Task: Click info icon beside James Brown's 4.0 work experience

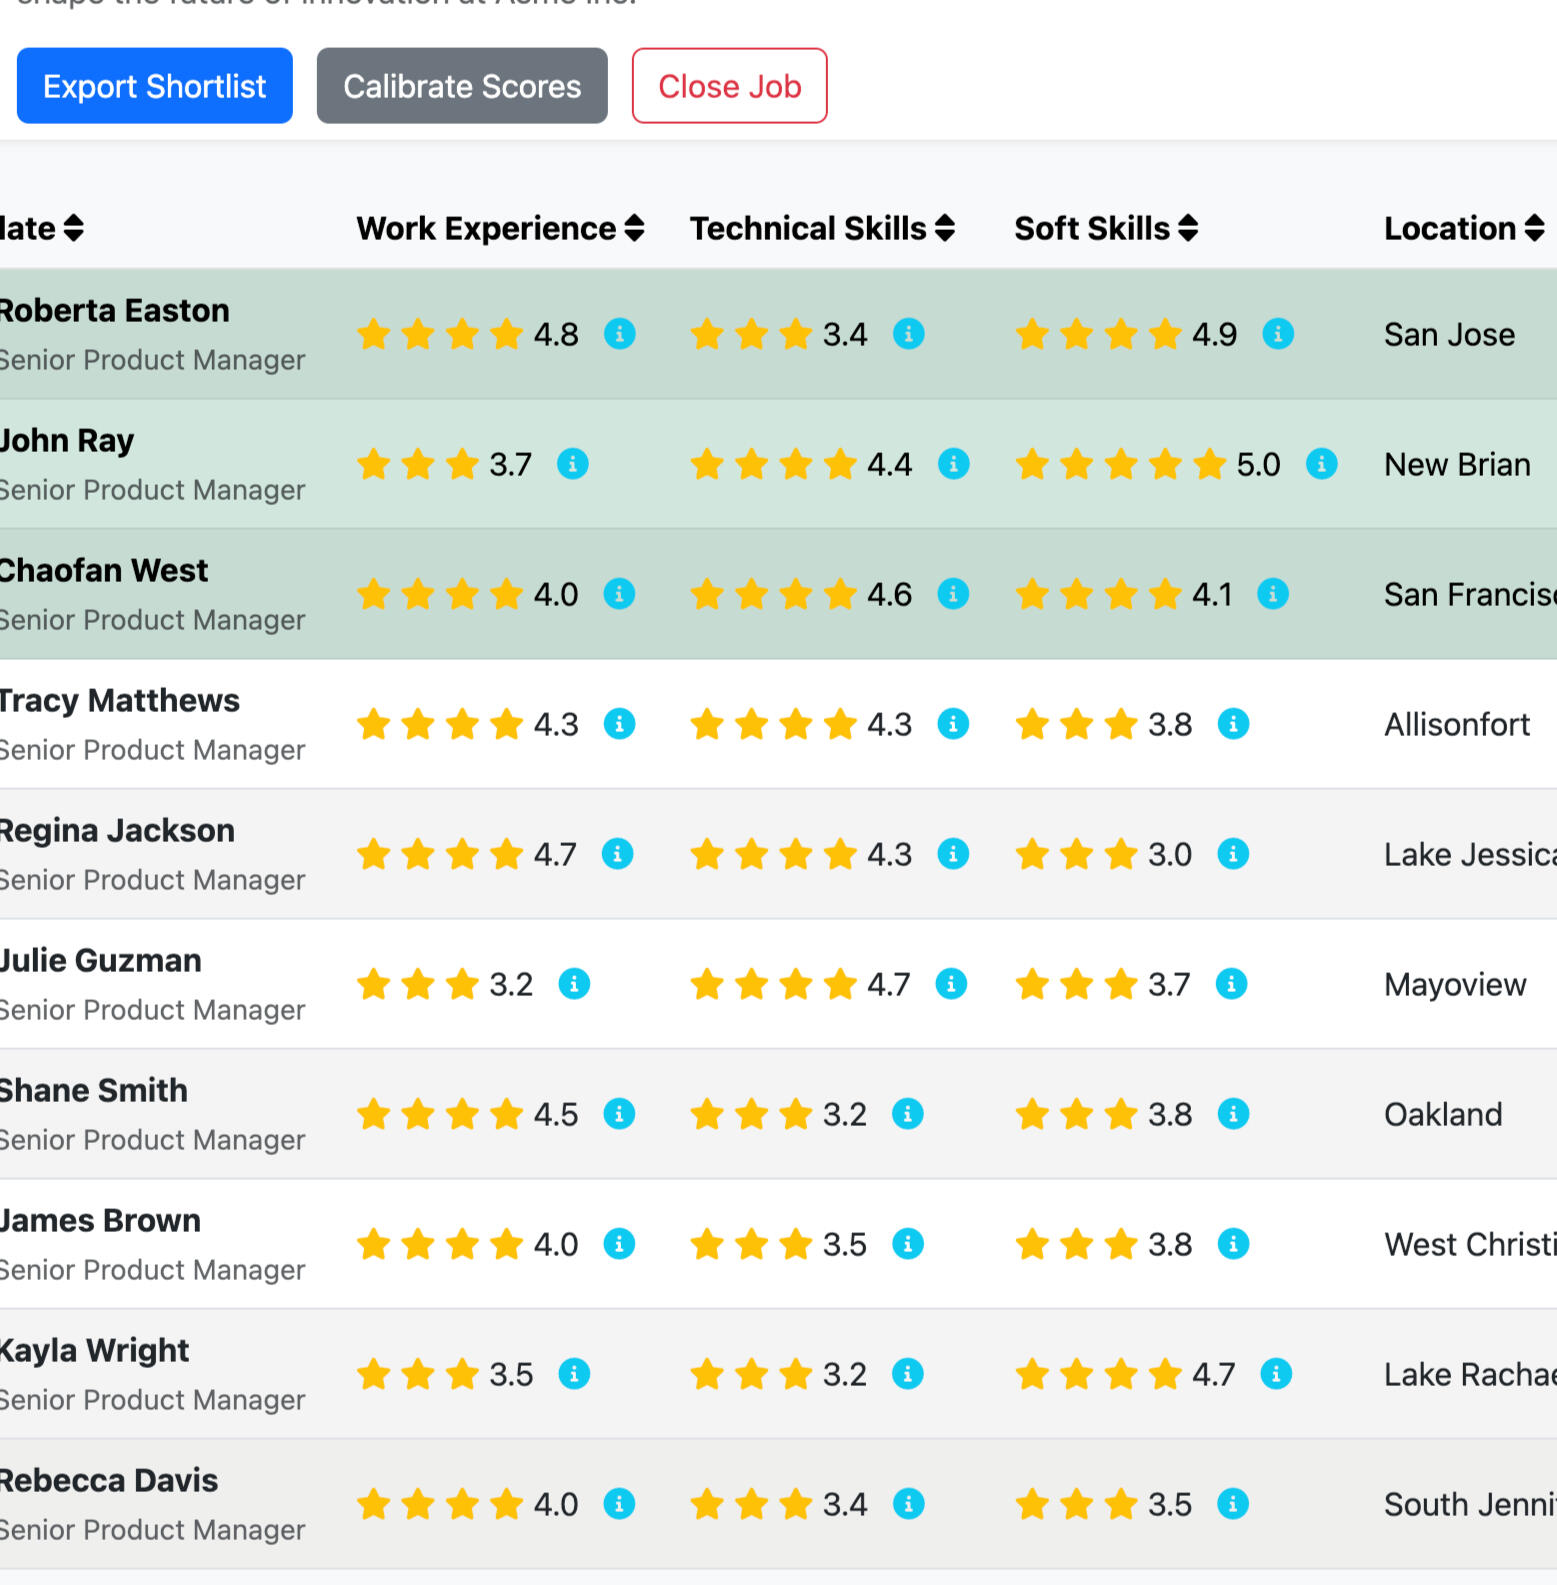Action: tap(619, 1244)
